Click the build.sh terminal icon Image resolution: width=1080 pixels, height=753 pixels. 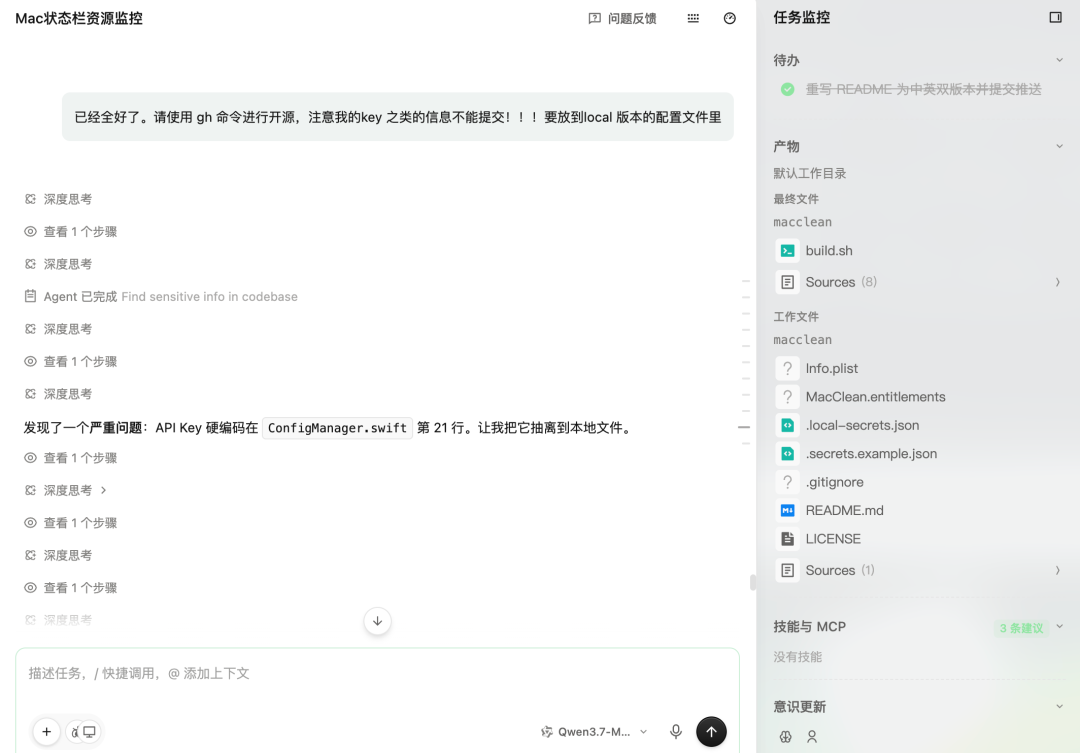787,251
